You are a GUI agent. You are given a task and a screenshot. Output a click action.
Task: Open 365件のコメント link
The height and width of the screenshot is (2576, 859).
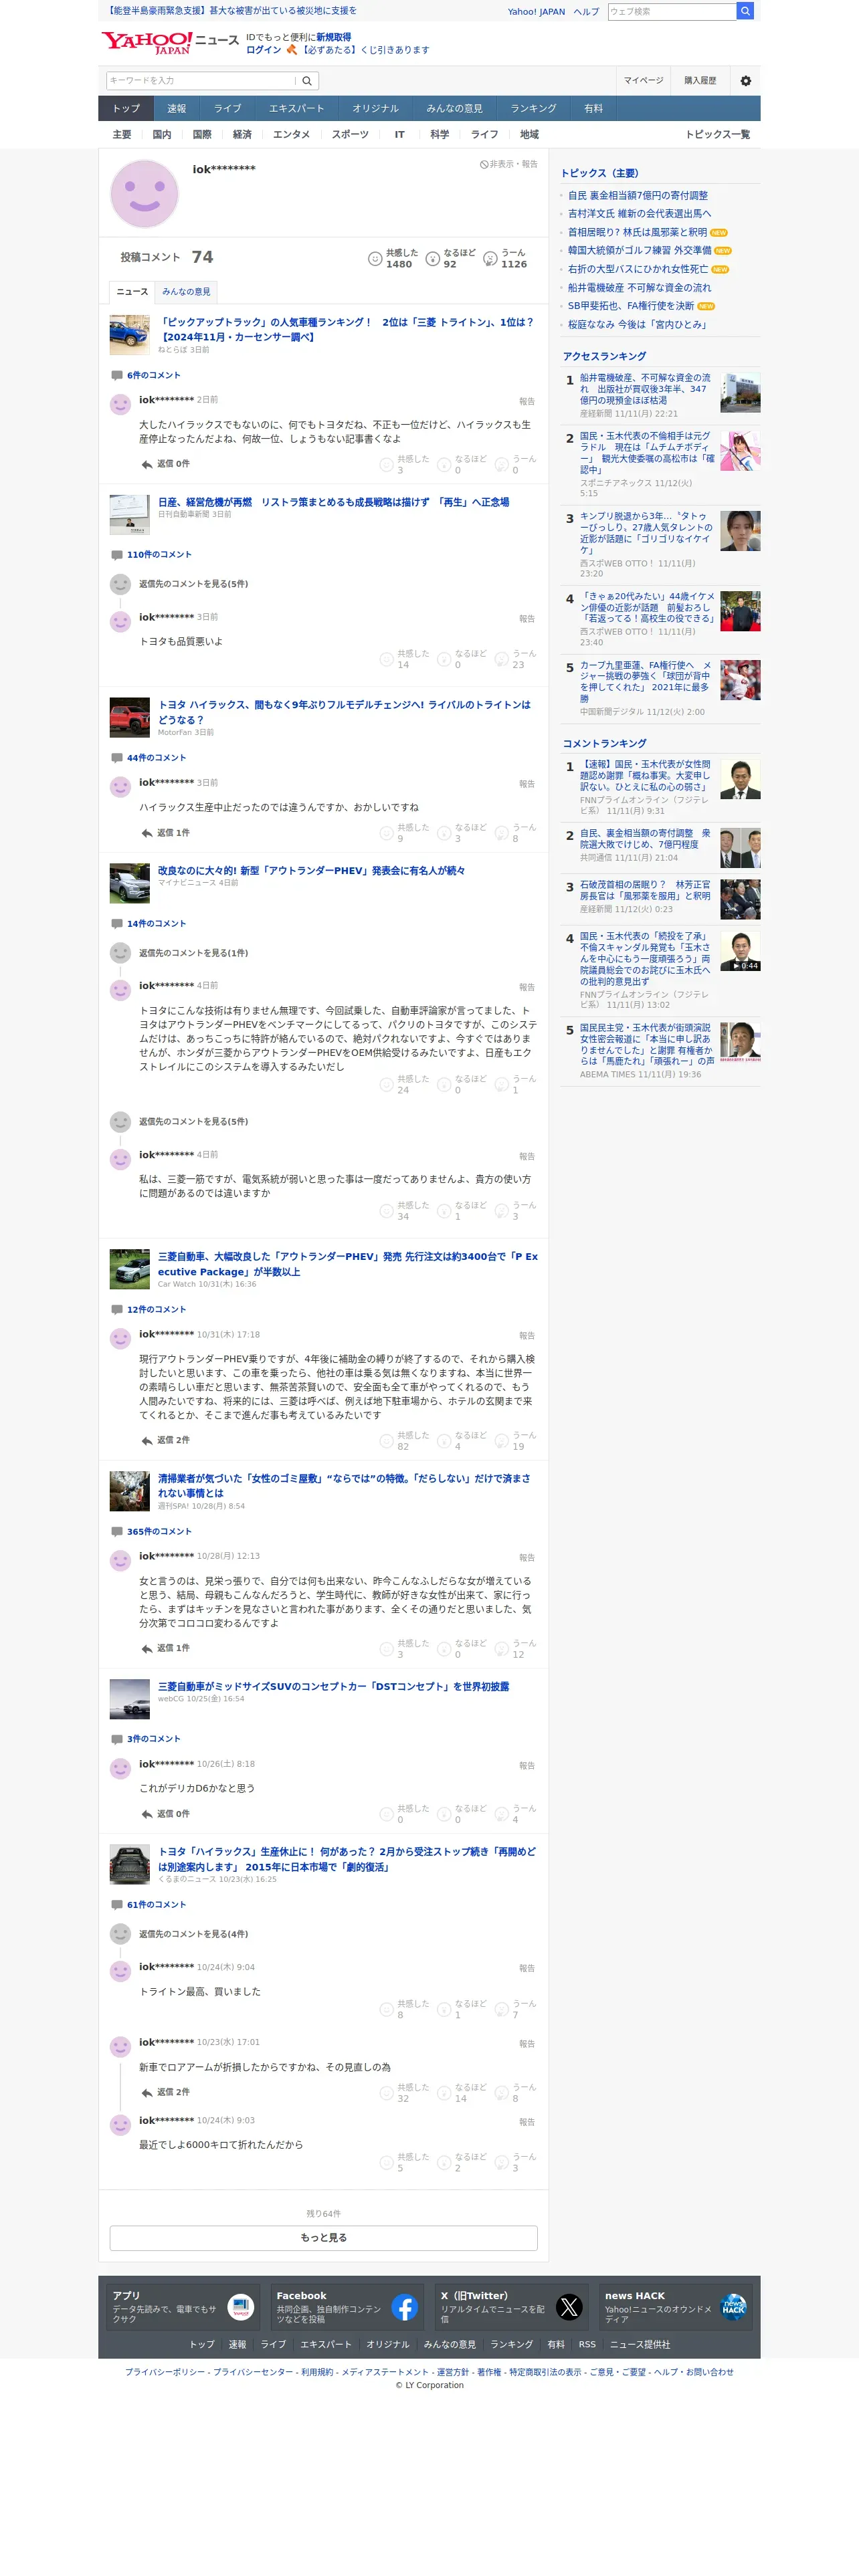[159, 1532]
